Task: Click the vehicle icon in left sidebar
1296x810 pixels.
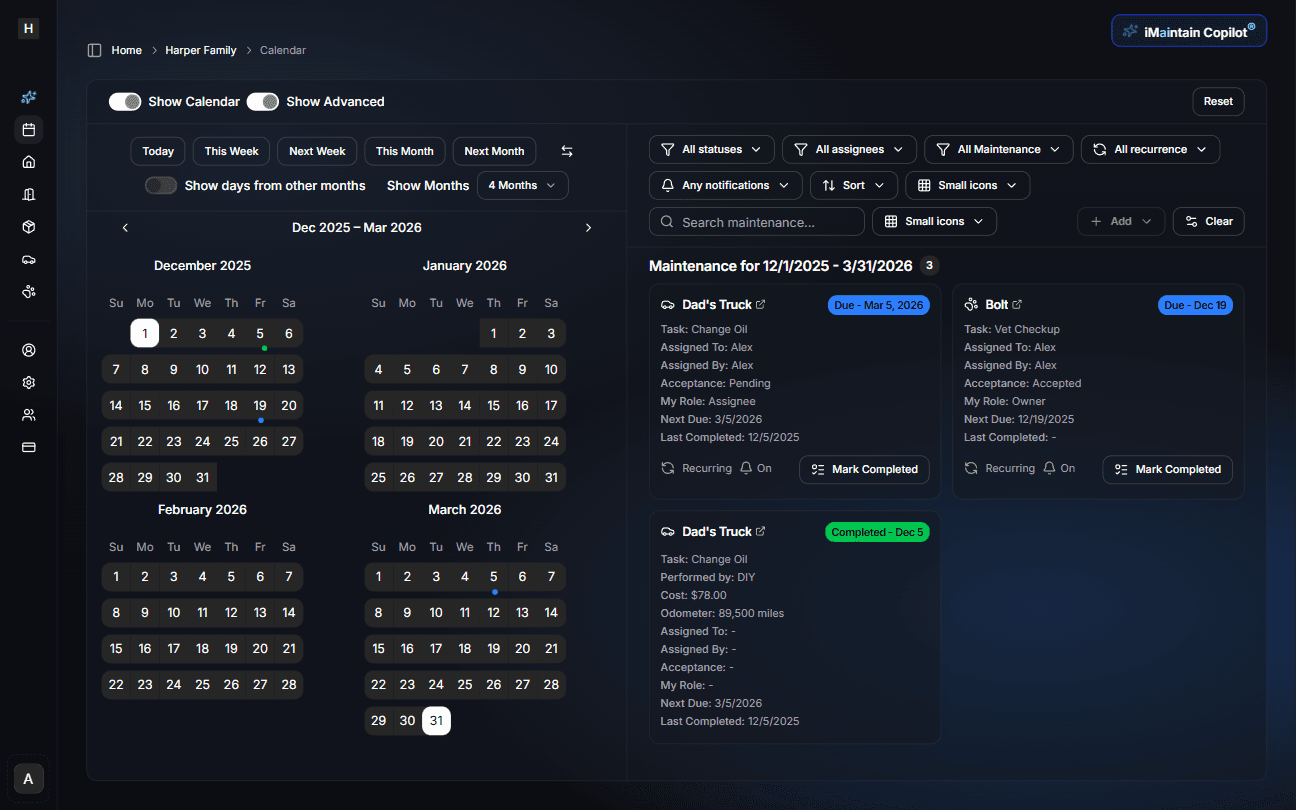Action: pos(29,259)
